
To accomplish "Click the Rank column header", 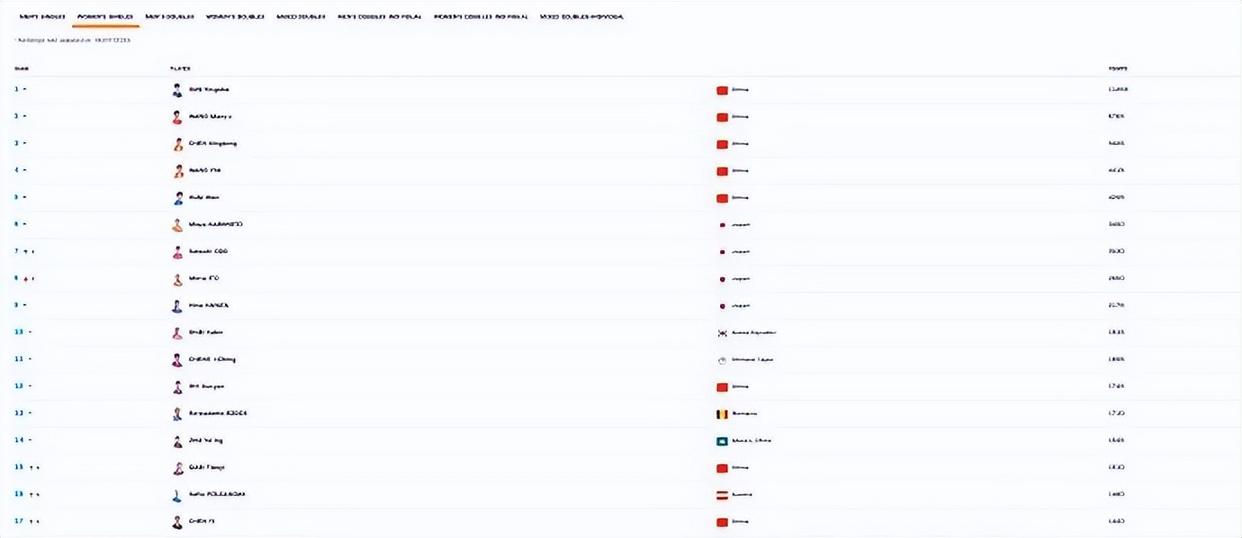I will (x=21, y=69).
